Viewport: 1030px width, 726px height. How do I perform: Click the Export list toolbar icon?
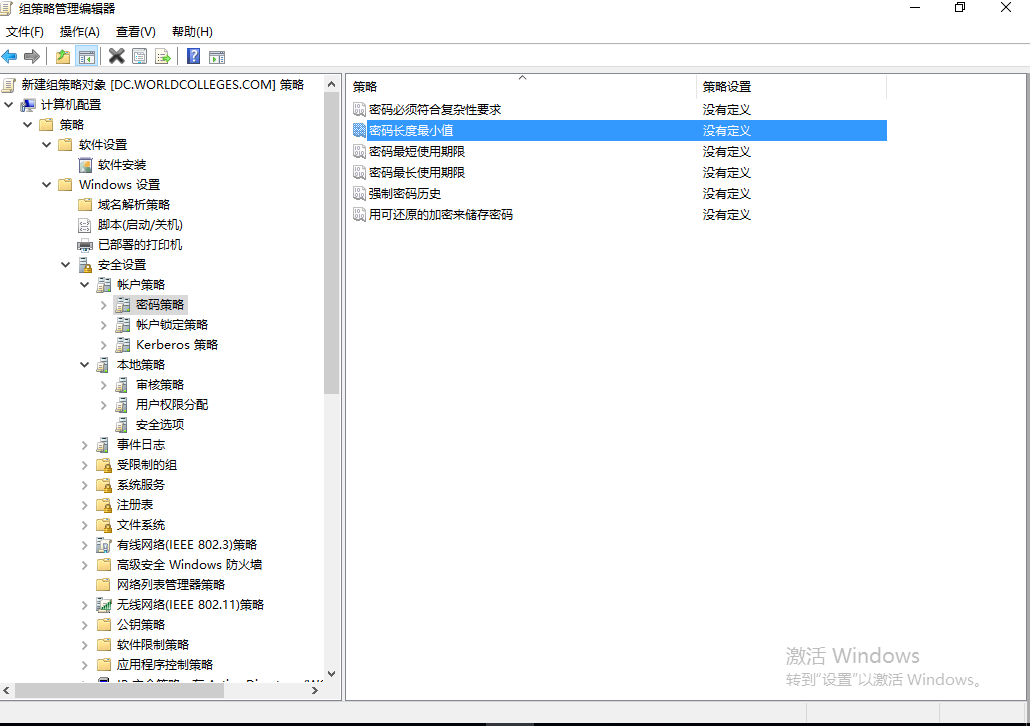click(x=162, y=56)
